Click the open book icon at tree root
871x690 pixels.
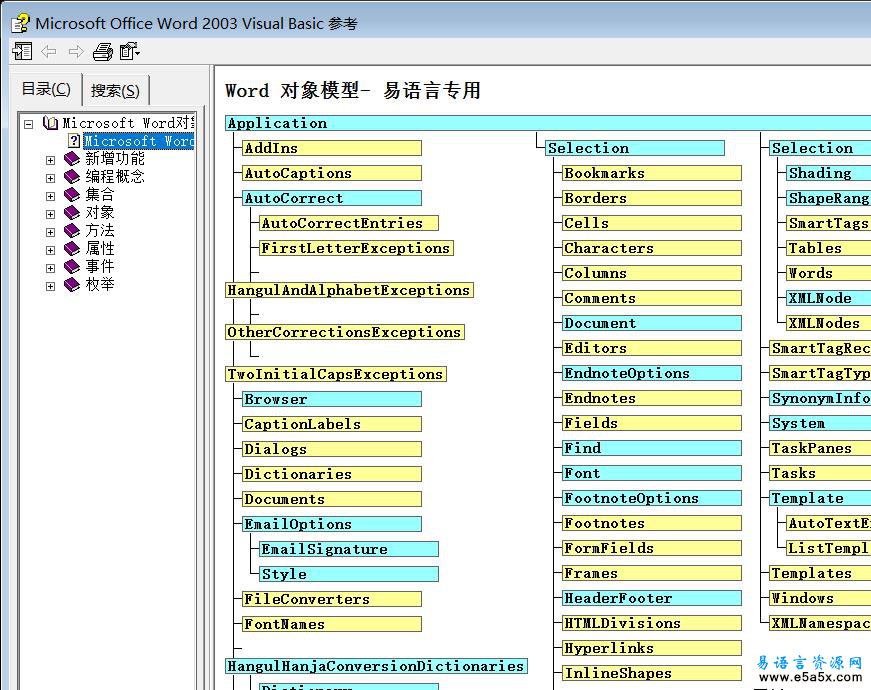pos(51,124)
